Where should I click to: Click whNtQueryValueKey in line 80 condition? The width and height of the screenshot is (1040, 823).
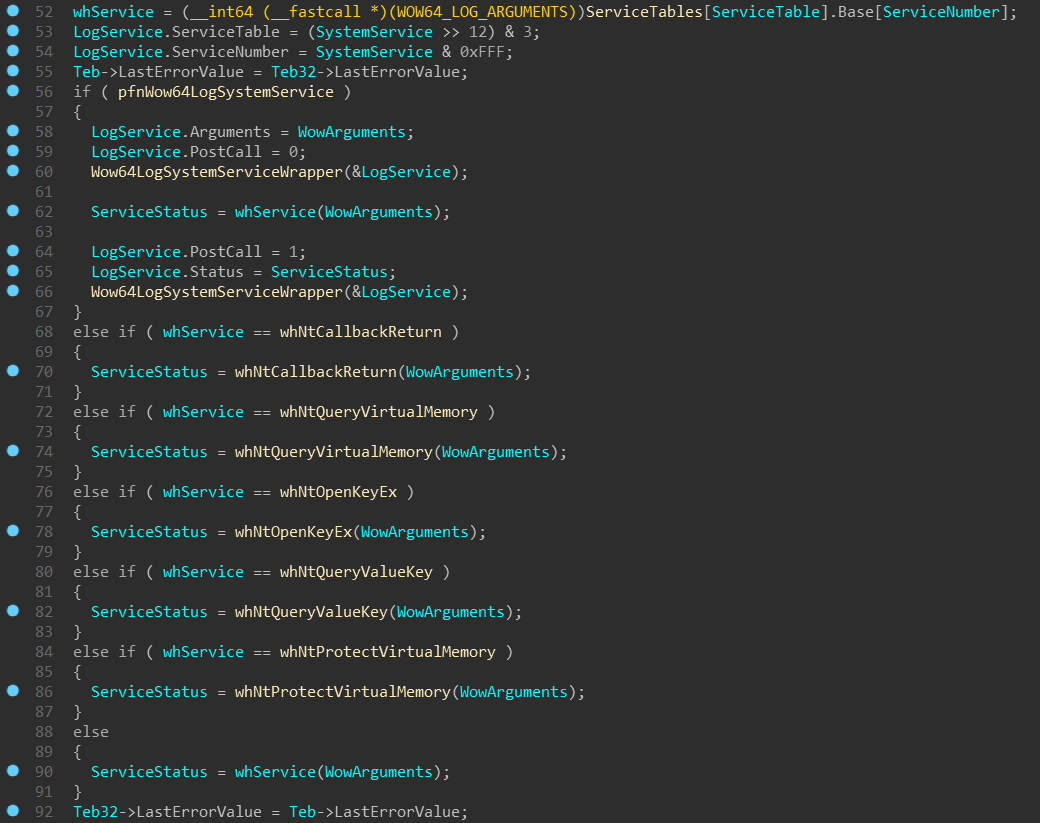(x=356, y=572)
